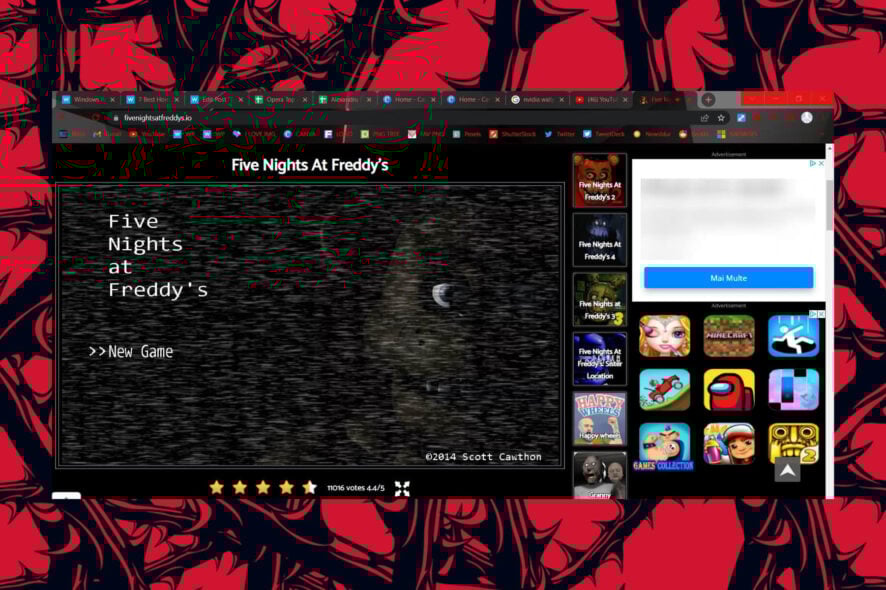Open the Happy Wheels game thumbnail
Screen dimensions: 886x590
(600, 419)
